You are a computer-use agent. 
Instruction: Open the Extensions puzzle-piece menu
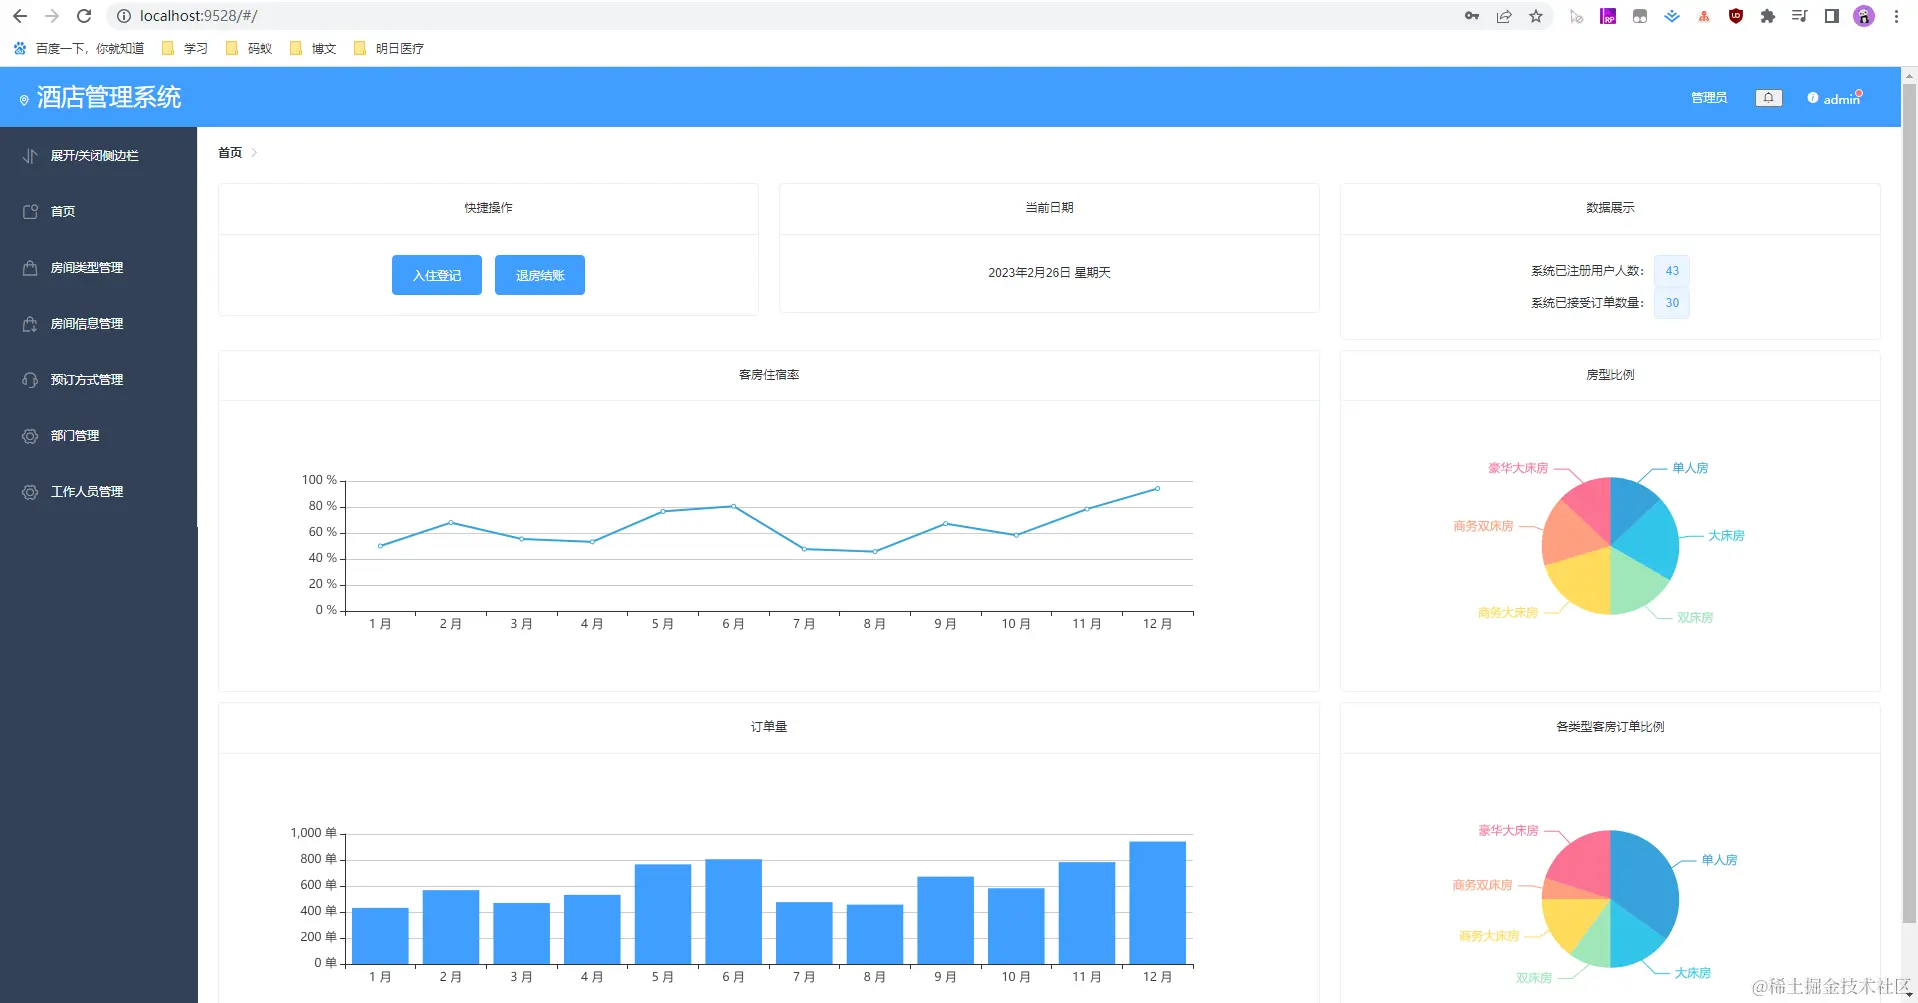click(1768, 16)
